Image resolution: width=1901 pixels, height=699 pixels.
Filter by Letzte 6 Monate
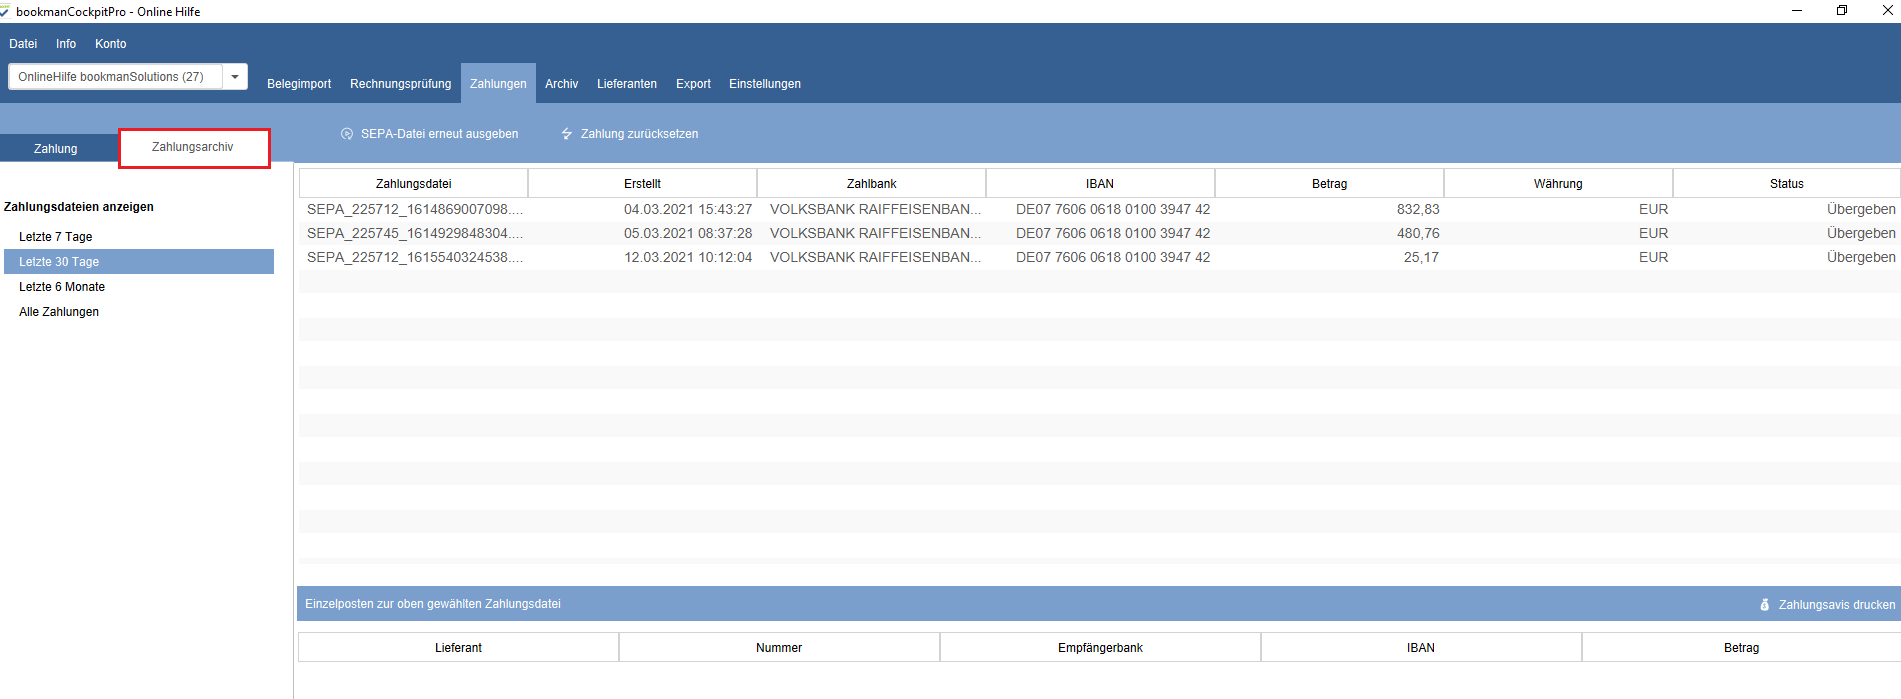point(139,287)
